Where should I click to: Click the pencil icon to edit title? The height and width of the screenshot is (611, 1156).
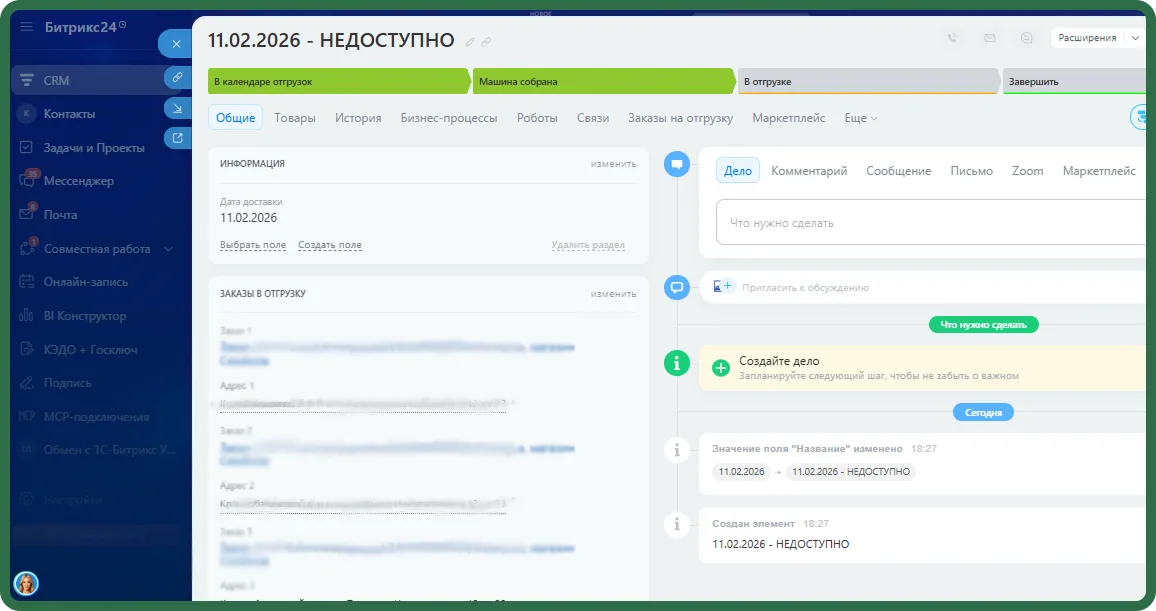[x=470, y=42]
